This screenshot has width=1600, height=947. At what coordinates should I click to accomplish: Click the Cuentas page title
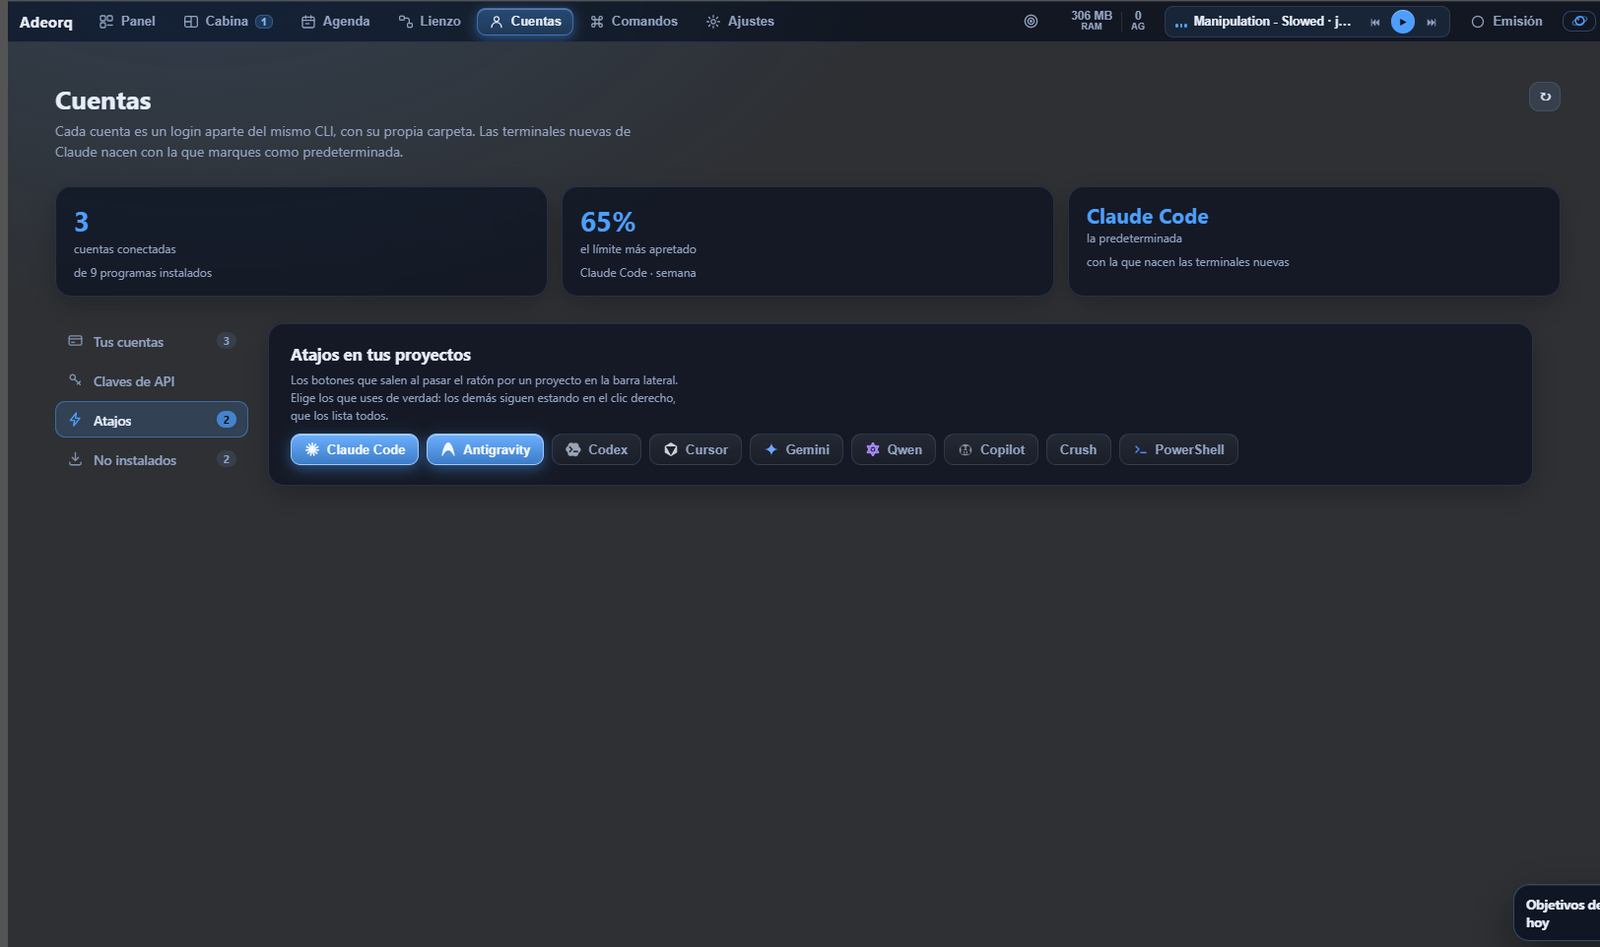click(103, 101)
